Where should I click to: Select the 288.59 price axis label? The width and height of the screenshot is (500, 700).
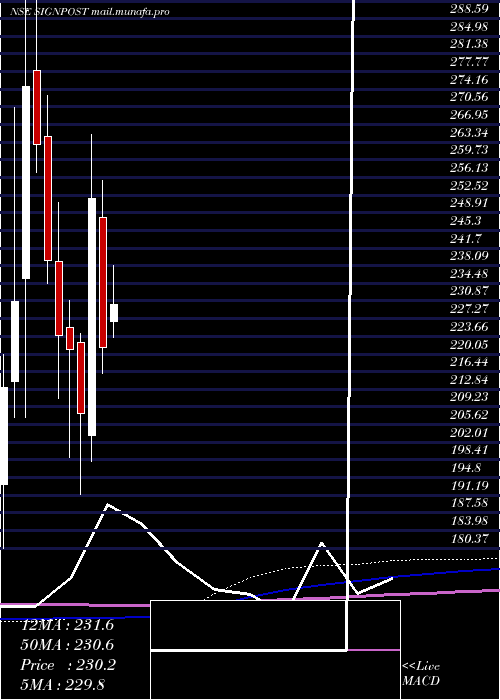[x=469, y=8]
